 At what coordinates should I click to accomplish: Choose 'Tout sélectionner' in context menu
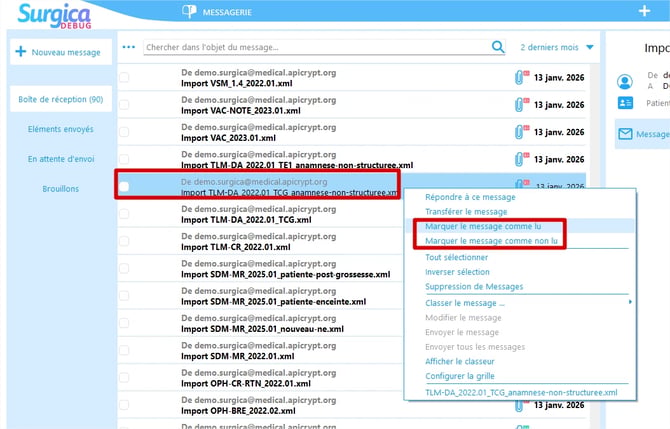pos(456,257)
